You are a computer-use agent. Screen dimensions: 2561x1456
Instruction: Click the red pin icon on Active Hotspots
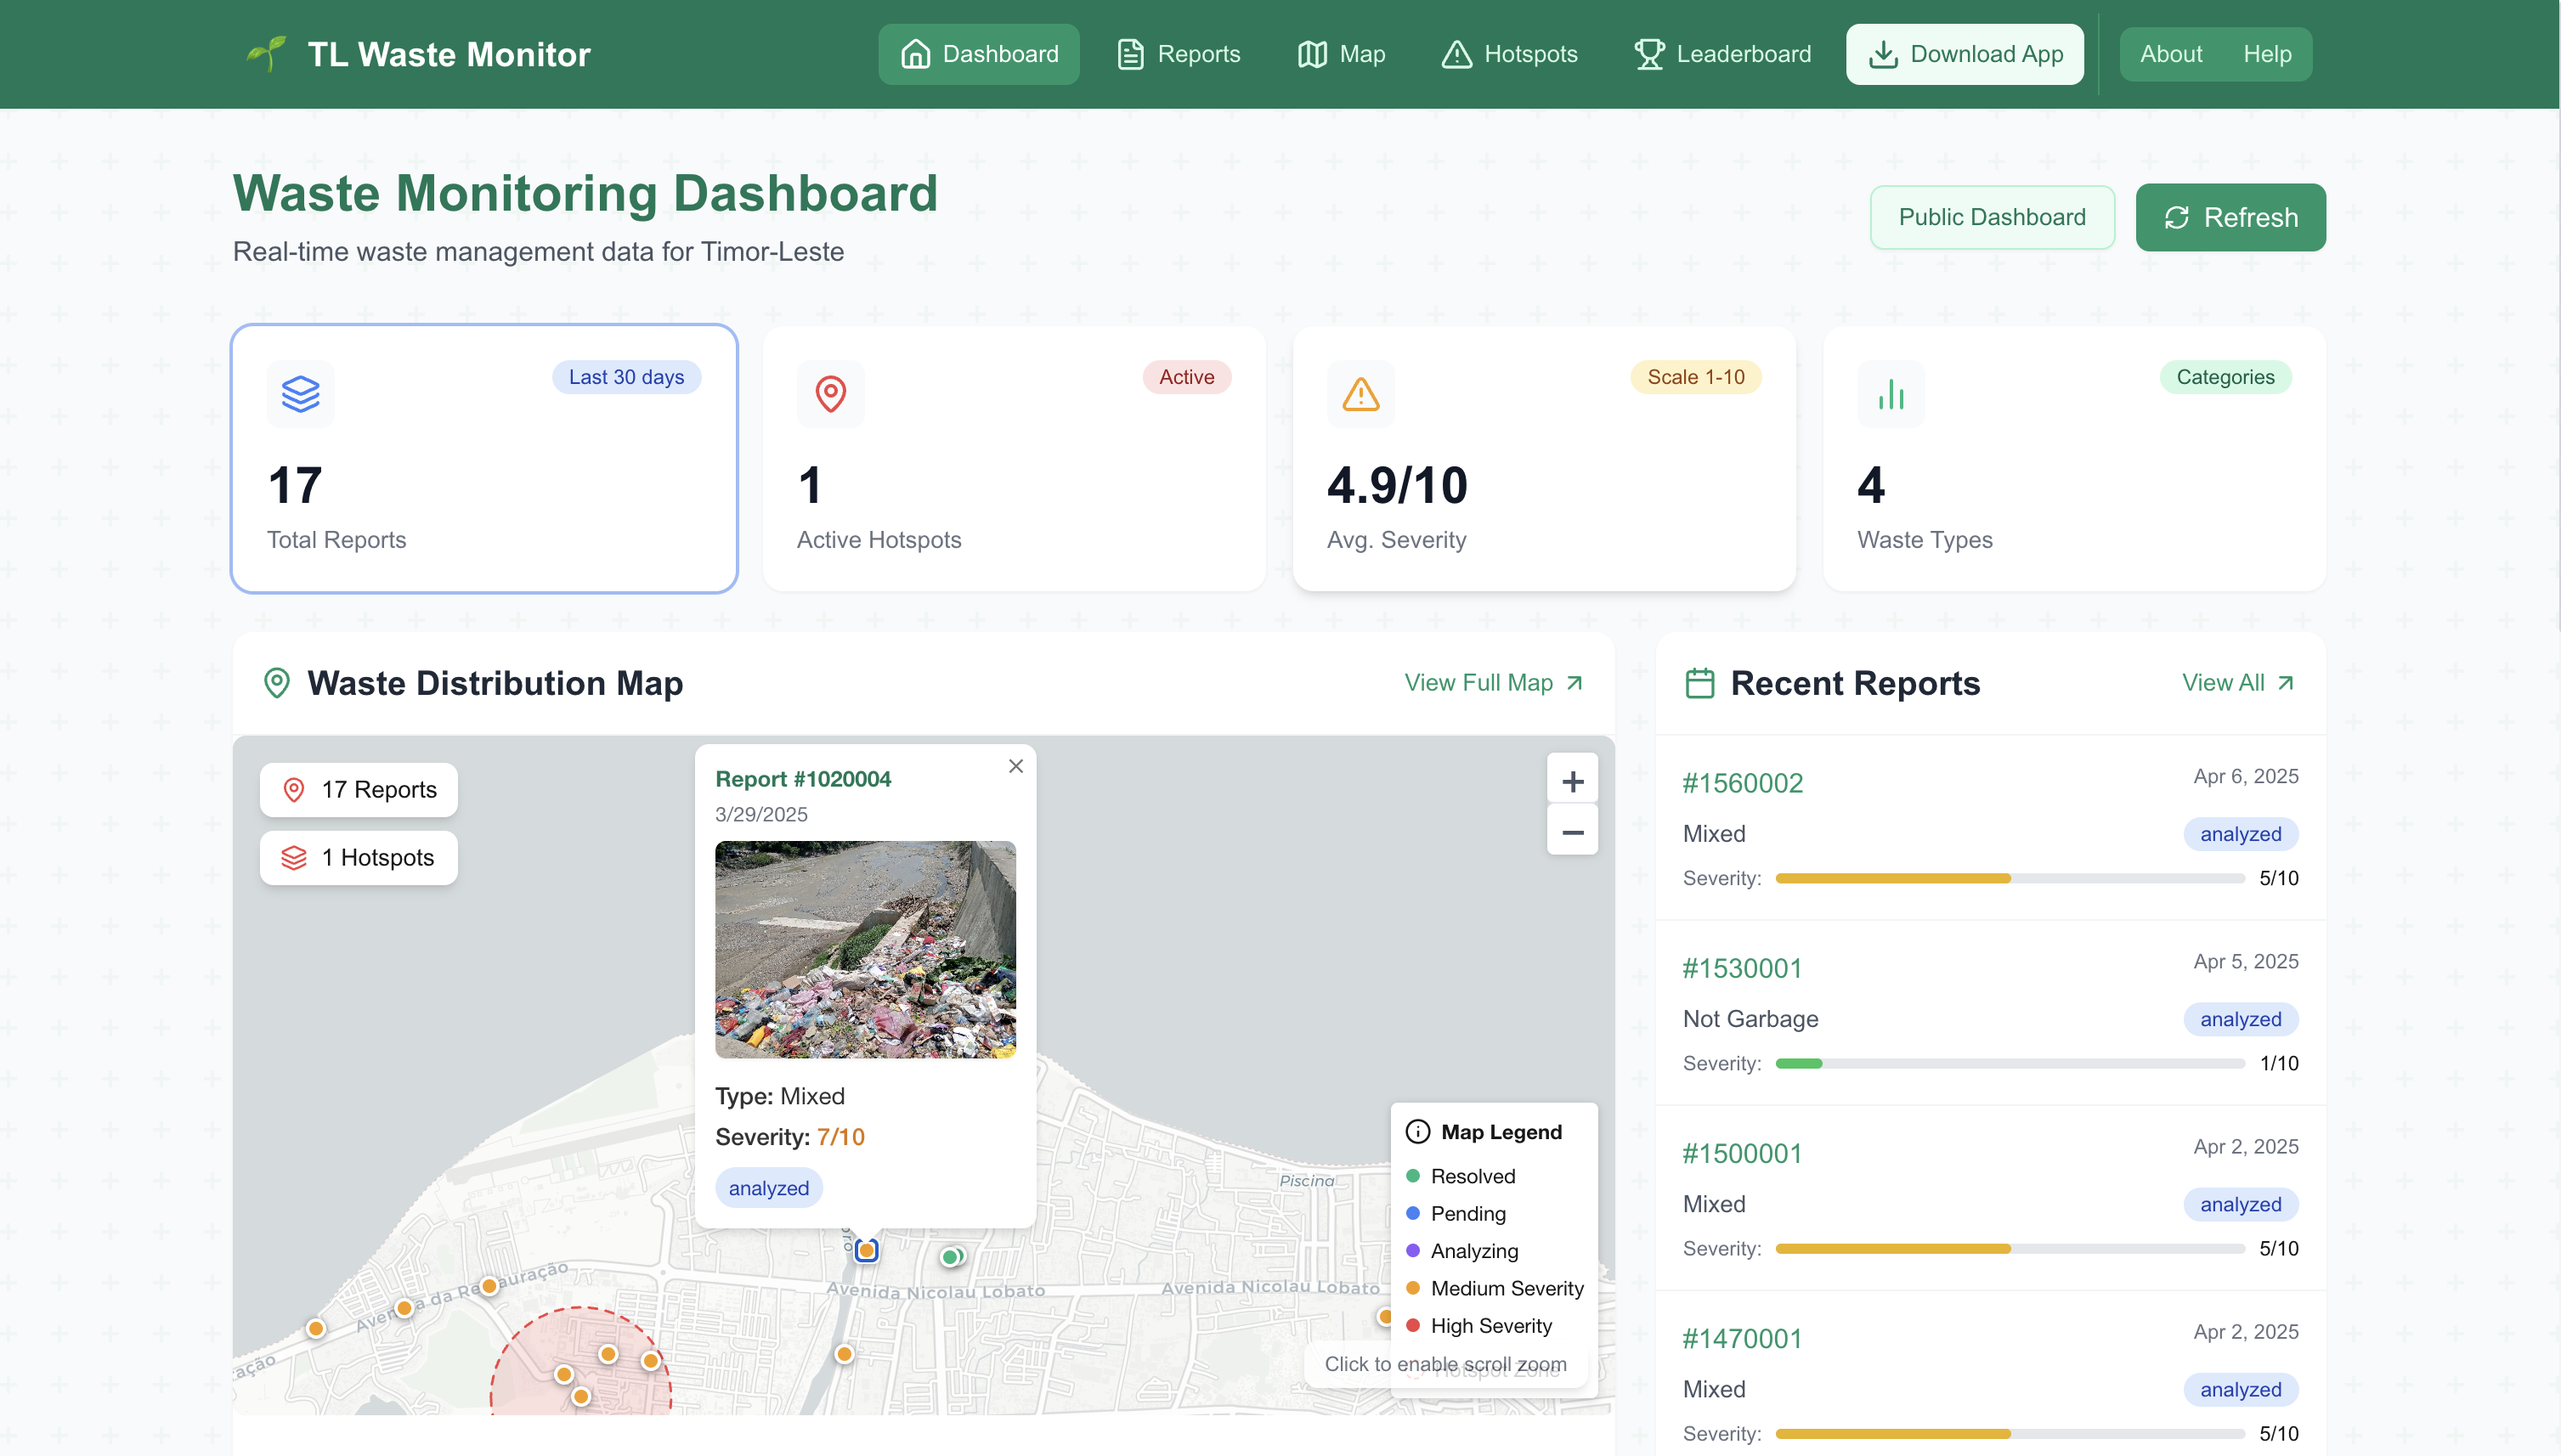[x=830, y=394]
